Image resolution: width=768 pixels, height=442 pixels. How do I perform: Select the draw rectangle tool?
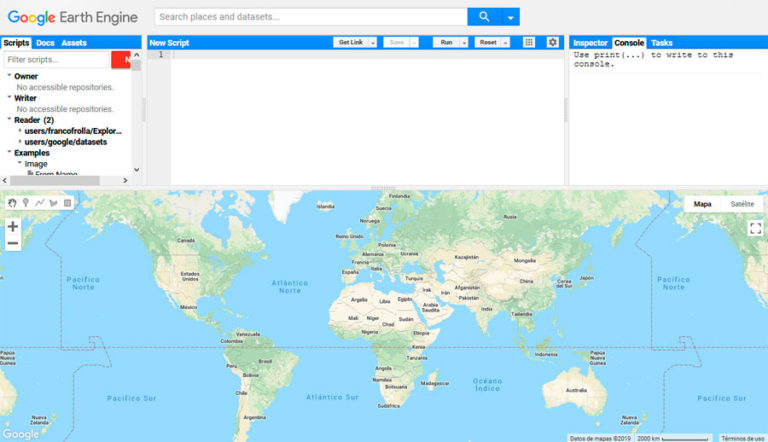(x=68, y=203)
